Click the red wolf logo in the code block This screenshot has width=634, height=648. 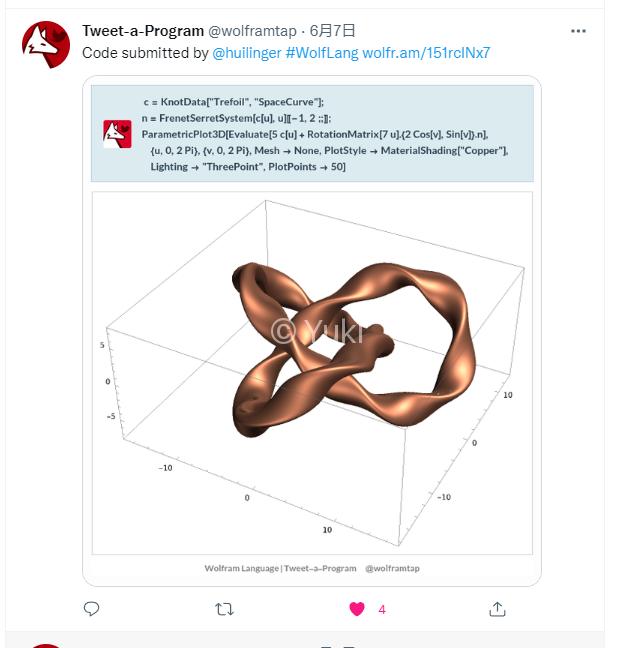point(117,133)
